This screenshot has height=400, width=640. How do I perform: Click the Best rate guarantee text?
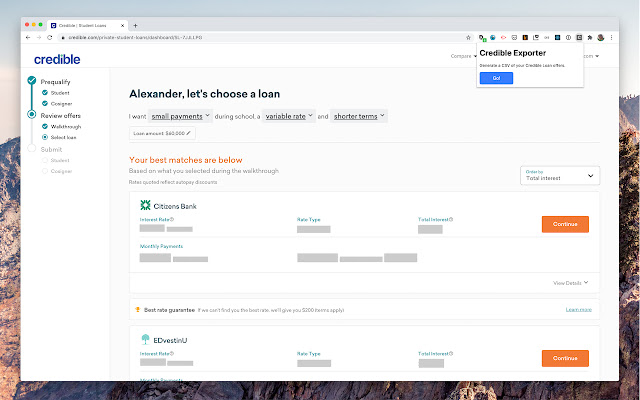169,310
